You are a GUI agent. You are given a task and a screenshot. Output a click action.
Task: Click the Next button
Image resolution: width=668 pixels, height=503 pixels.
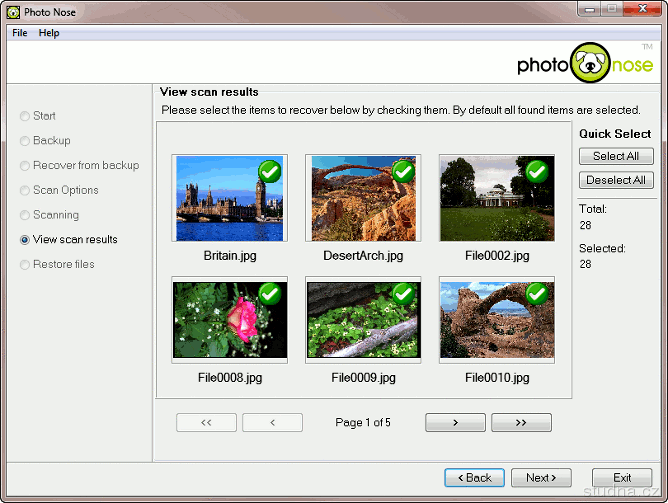coord(541,478)
